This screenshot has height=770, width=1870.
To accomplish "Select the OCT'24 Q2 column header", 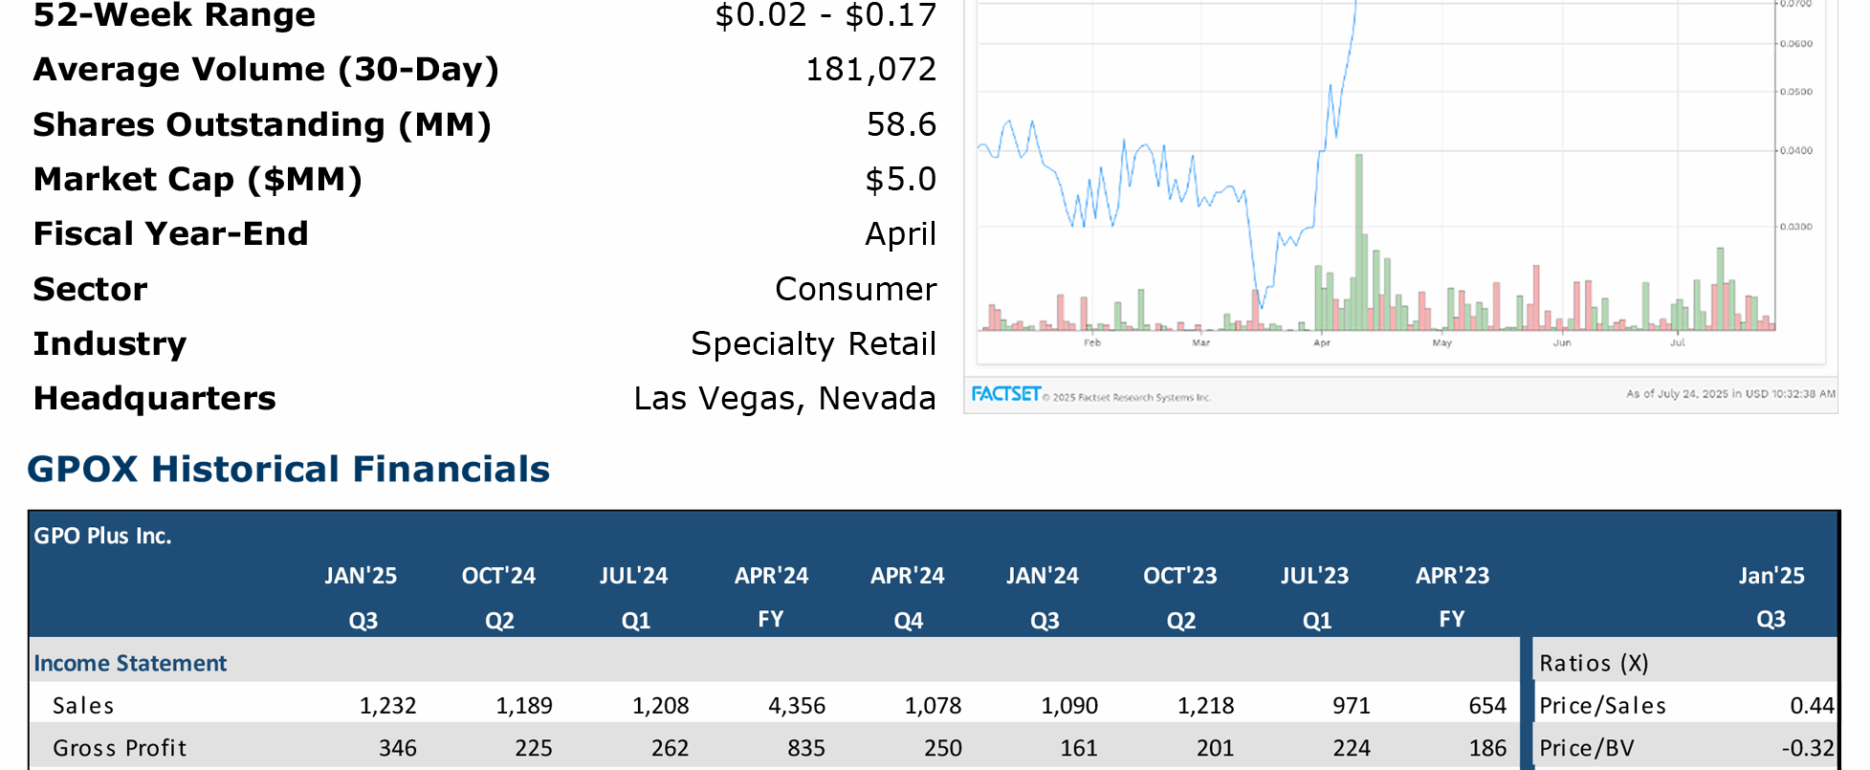I will point(498,597).
